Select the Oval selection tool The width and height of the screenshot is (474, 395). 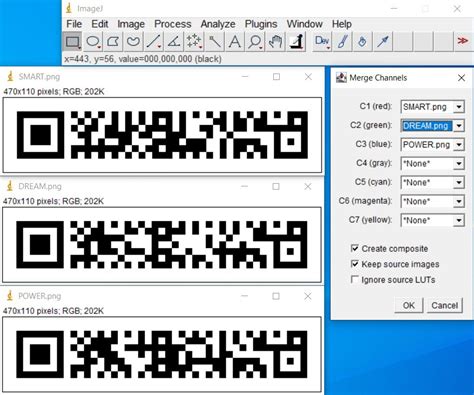point(93,42)
